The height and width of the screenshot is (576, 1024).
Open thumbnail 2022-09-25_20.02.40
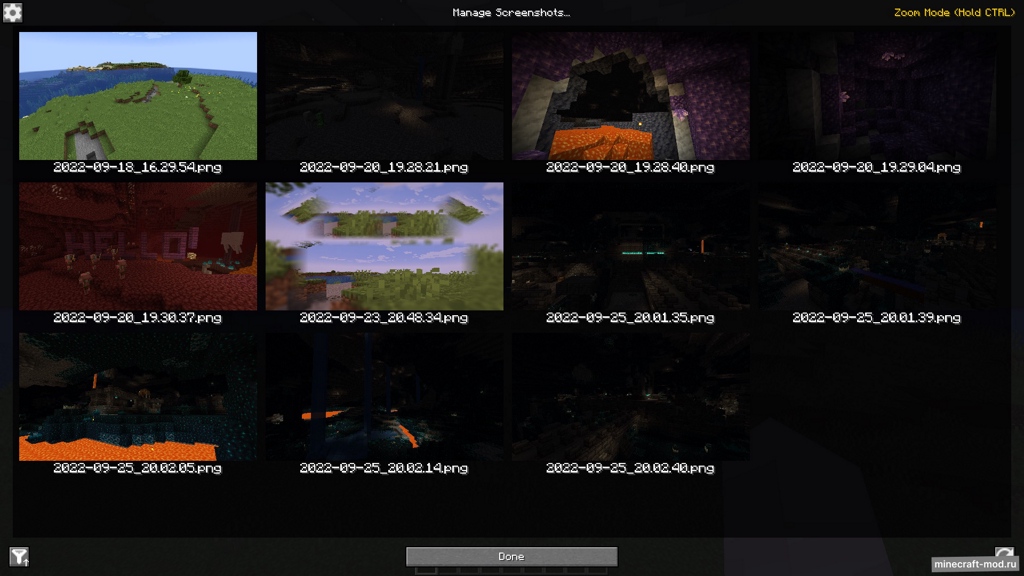tap(631, 397)
